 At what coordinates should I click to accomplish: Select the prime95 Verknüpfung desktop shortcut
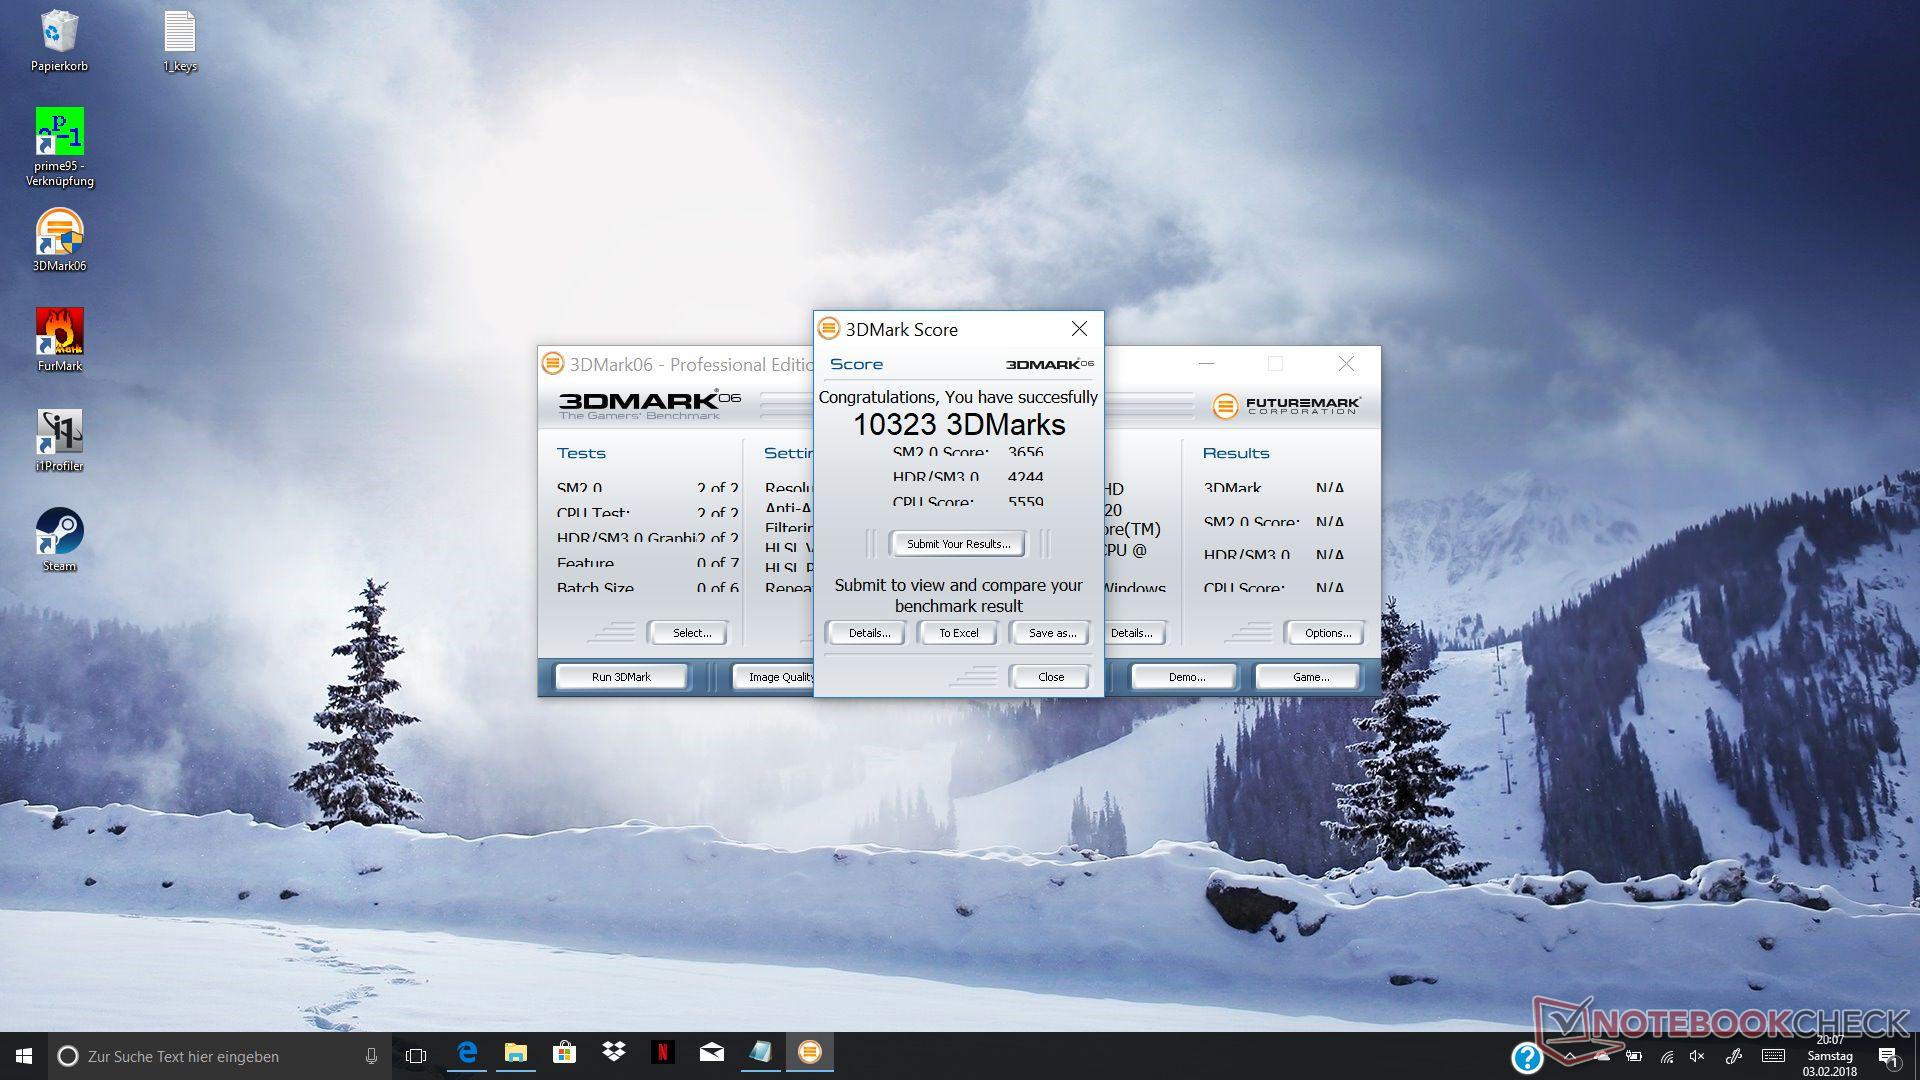pyautogui.click(x=59, y=147)
